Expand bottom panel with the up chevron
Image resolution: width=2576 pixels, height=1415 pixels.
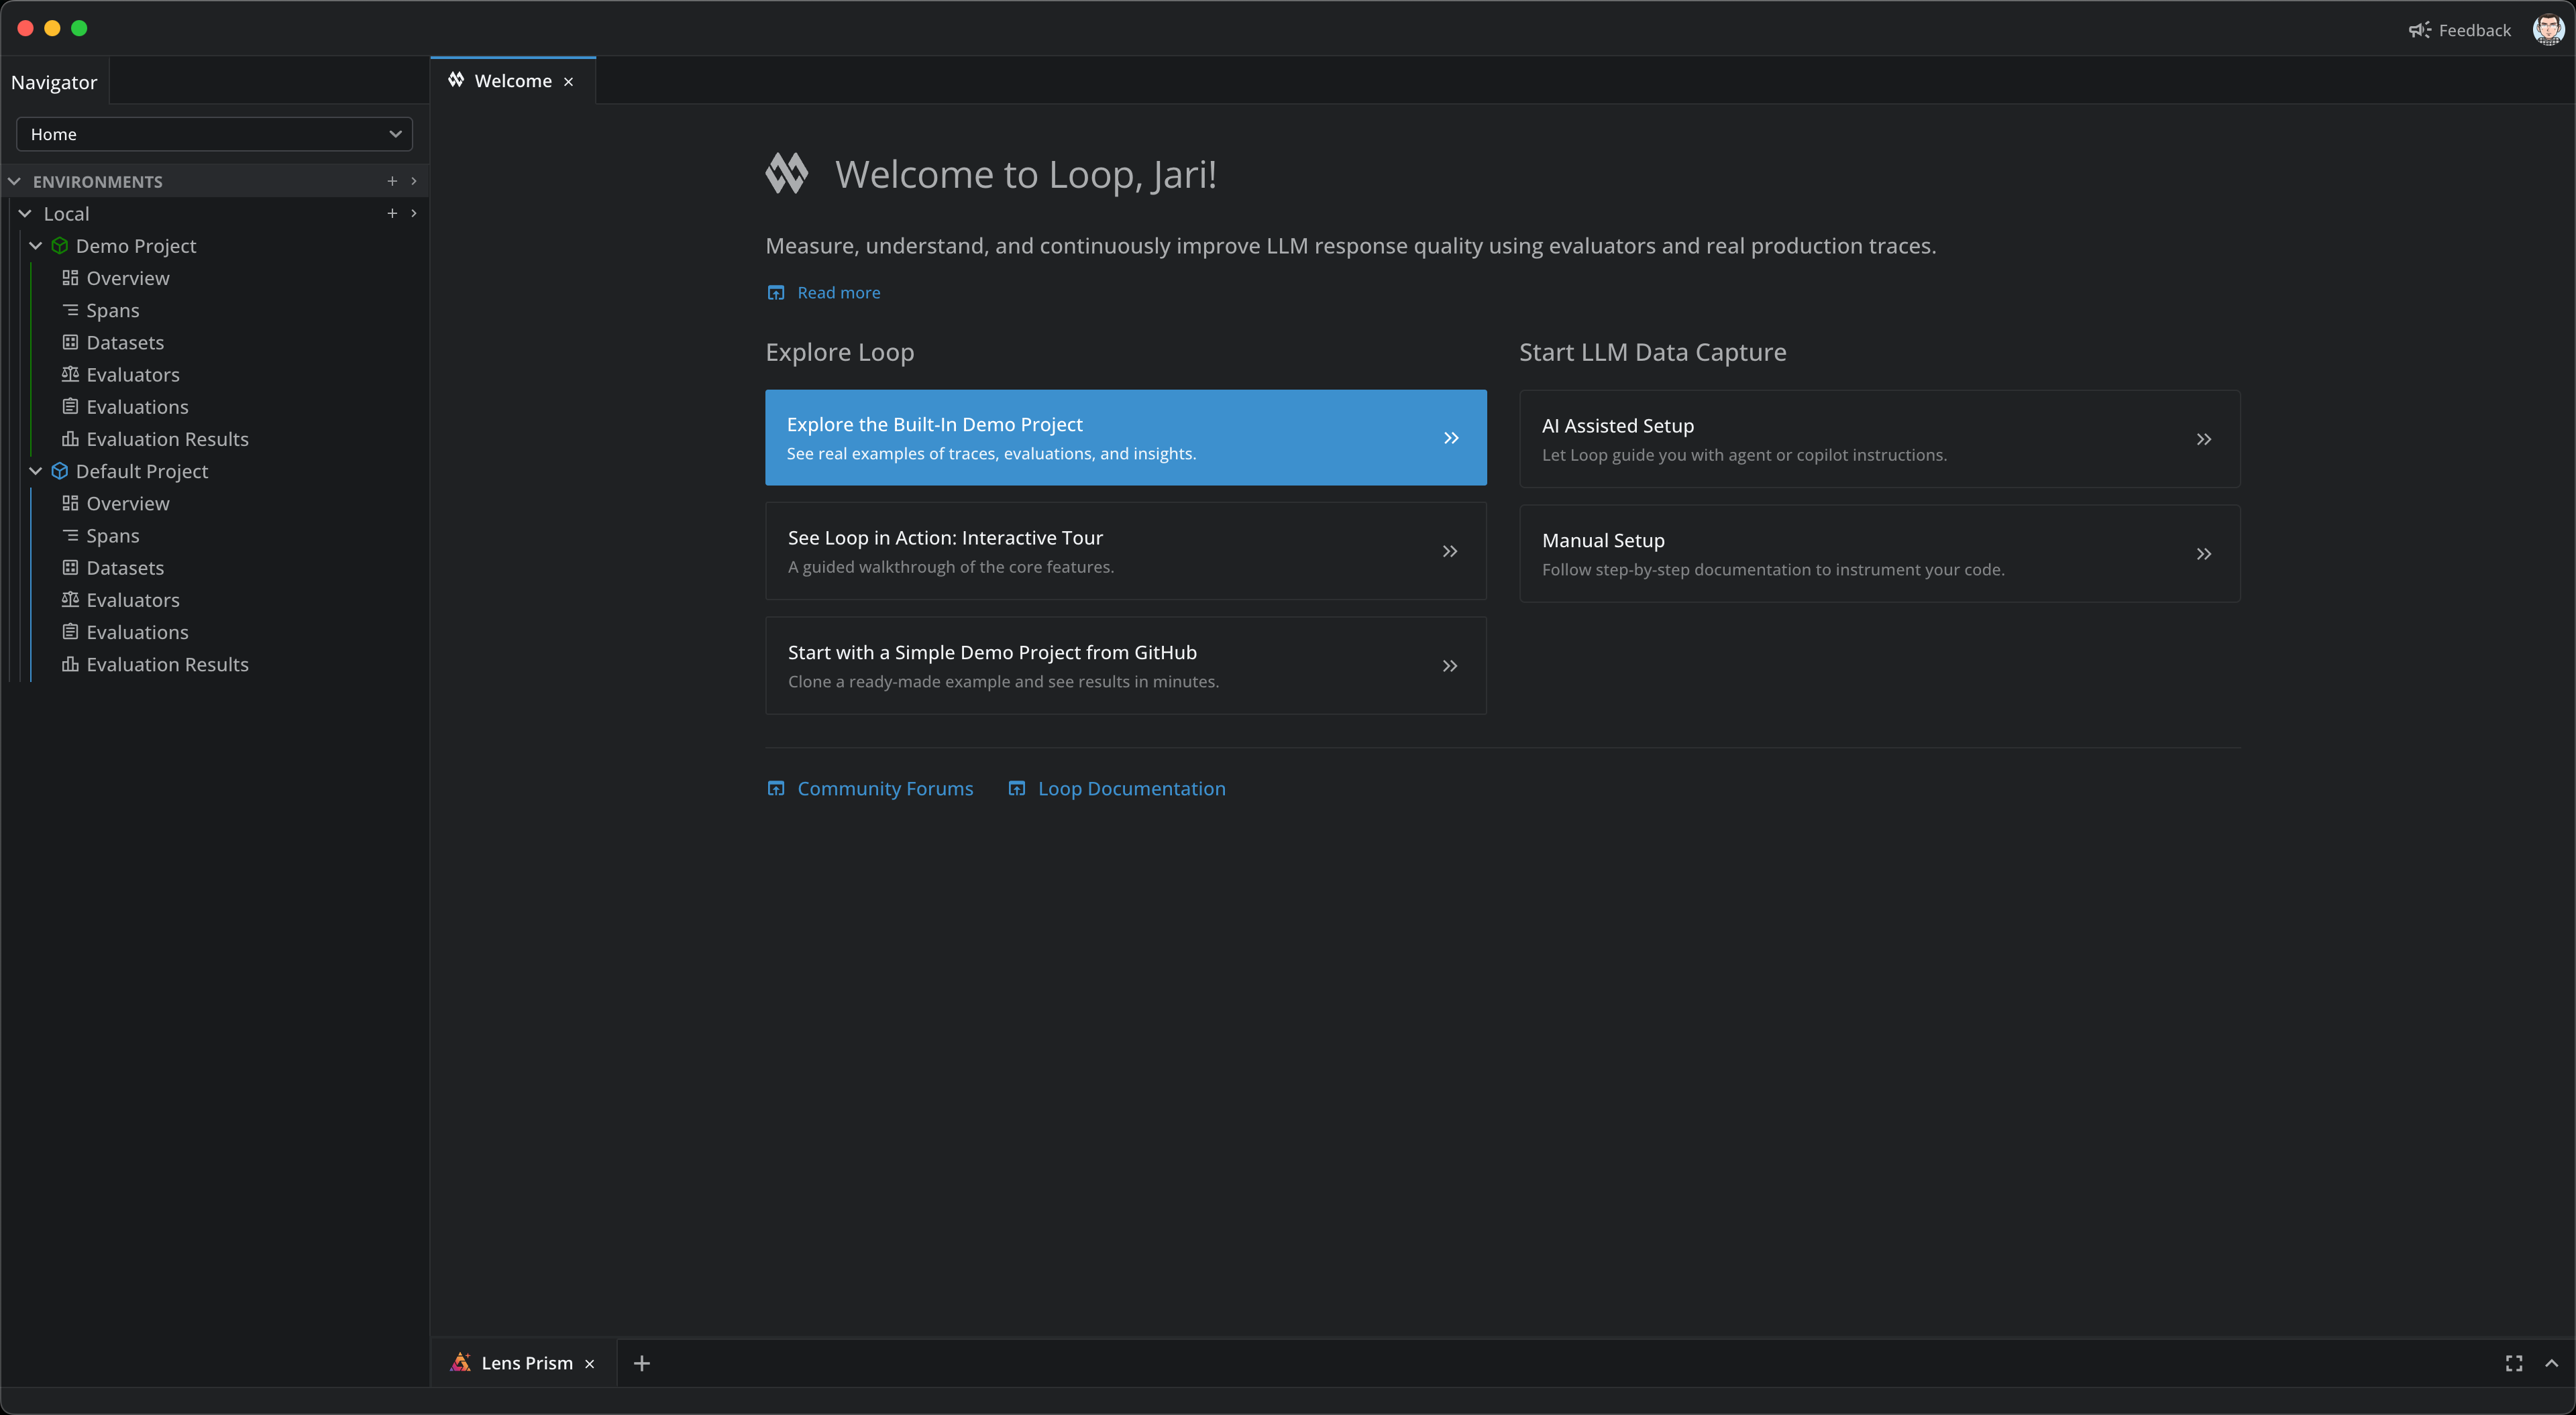point(2551,1363)
